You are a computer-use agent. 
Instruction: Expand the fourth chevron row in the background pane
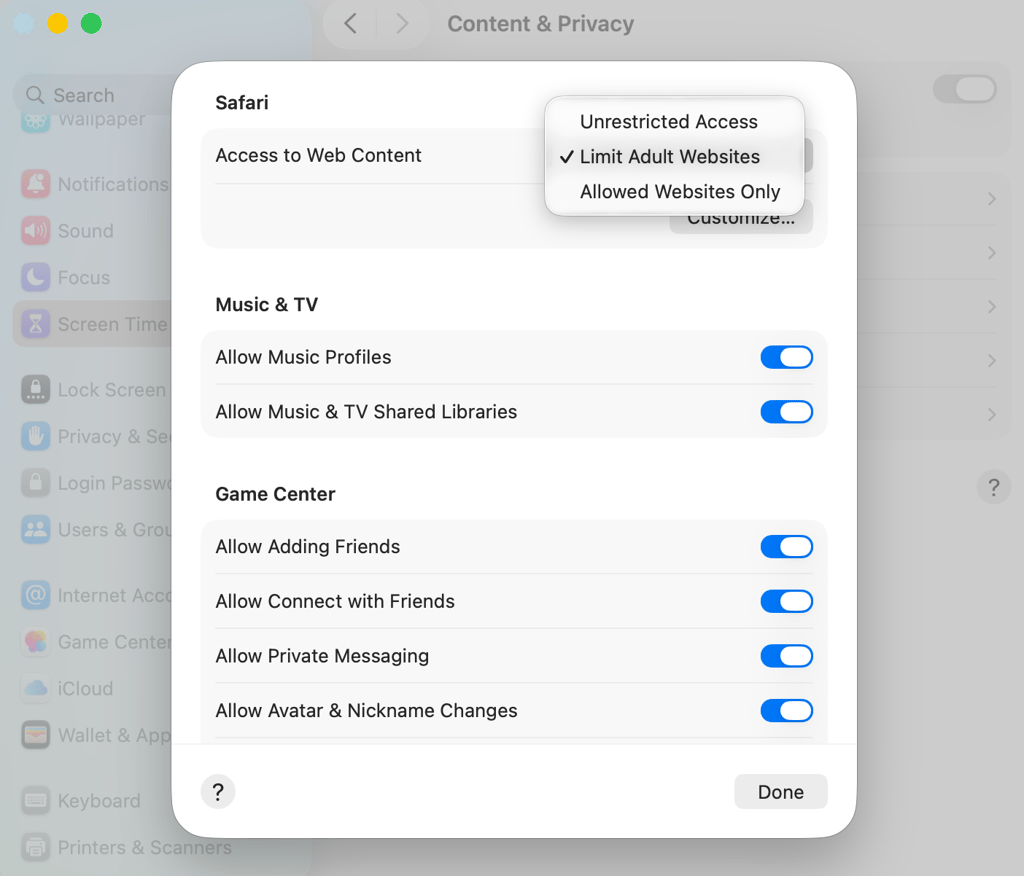(x=991, y=361)
